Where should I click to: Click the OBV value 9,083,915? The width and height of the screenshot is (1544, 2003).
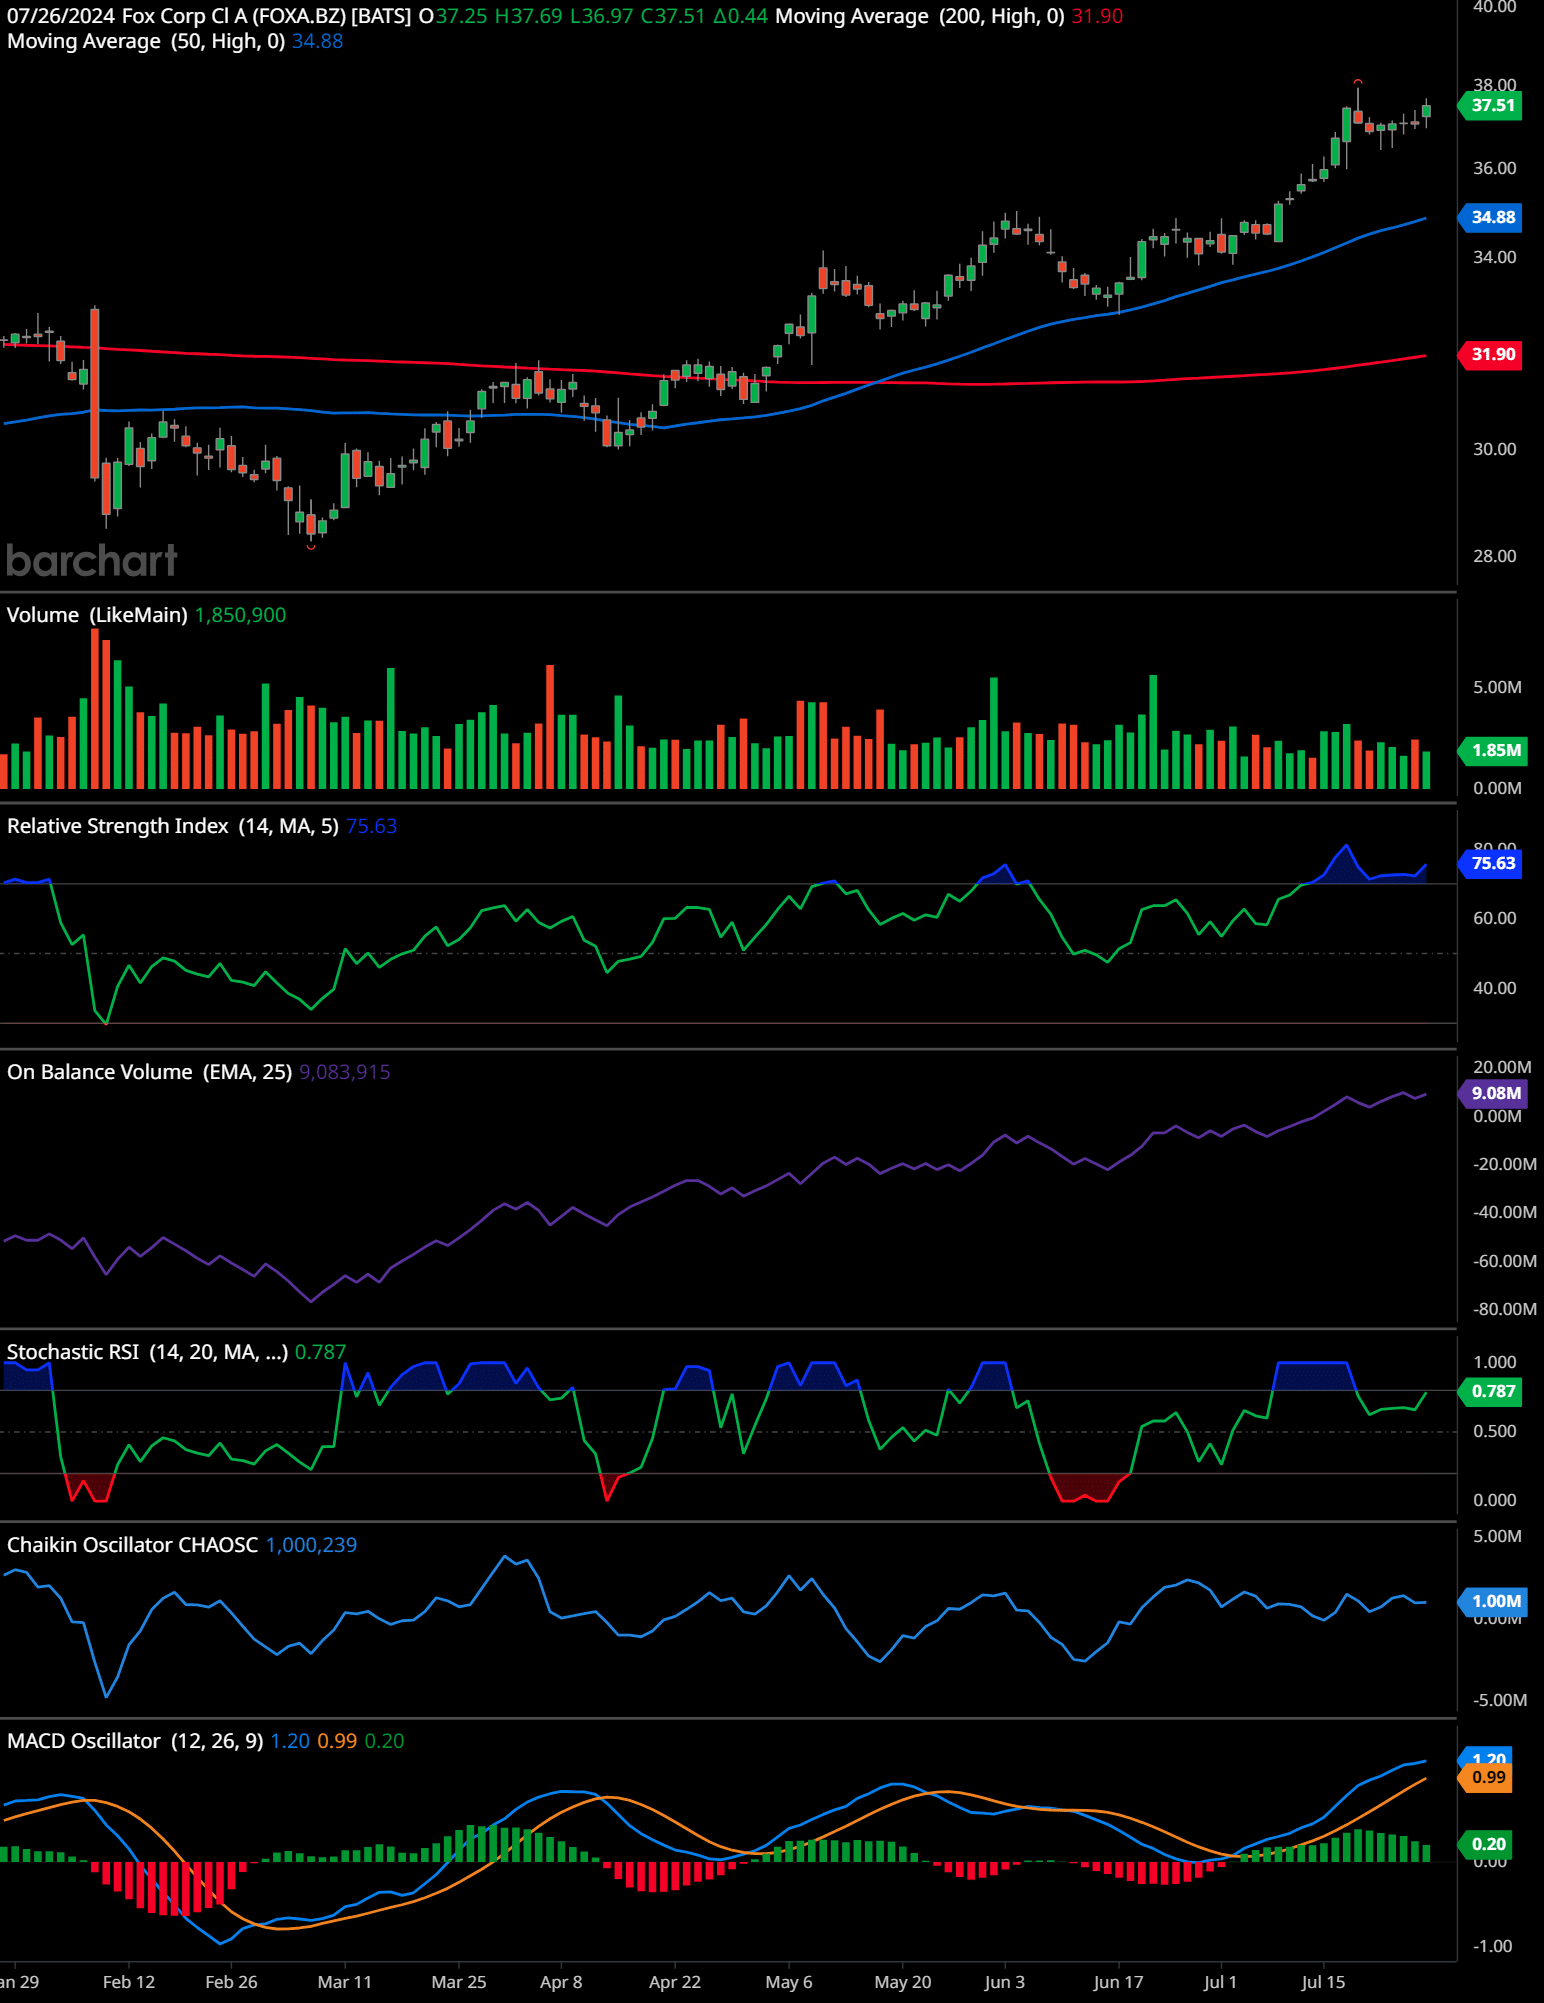tap(345, 1072)
